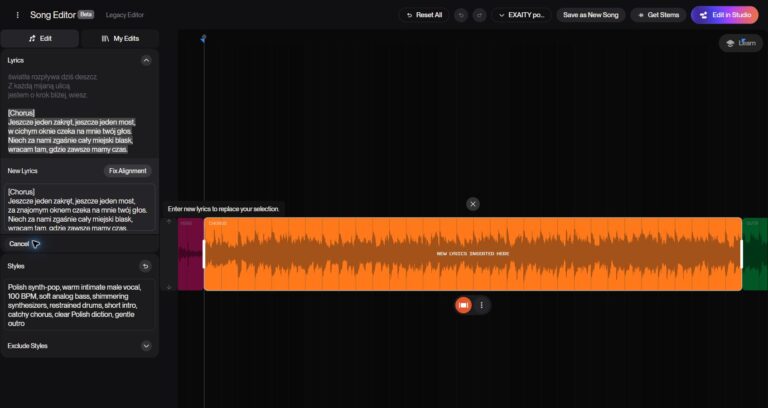Undo the last edit
The image size is (768, 408).
point(461,15)
